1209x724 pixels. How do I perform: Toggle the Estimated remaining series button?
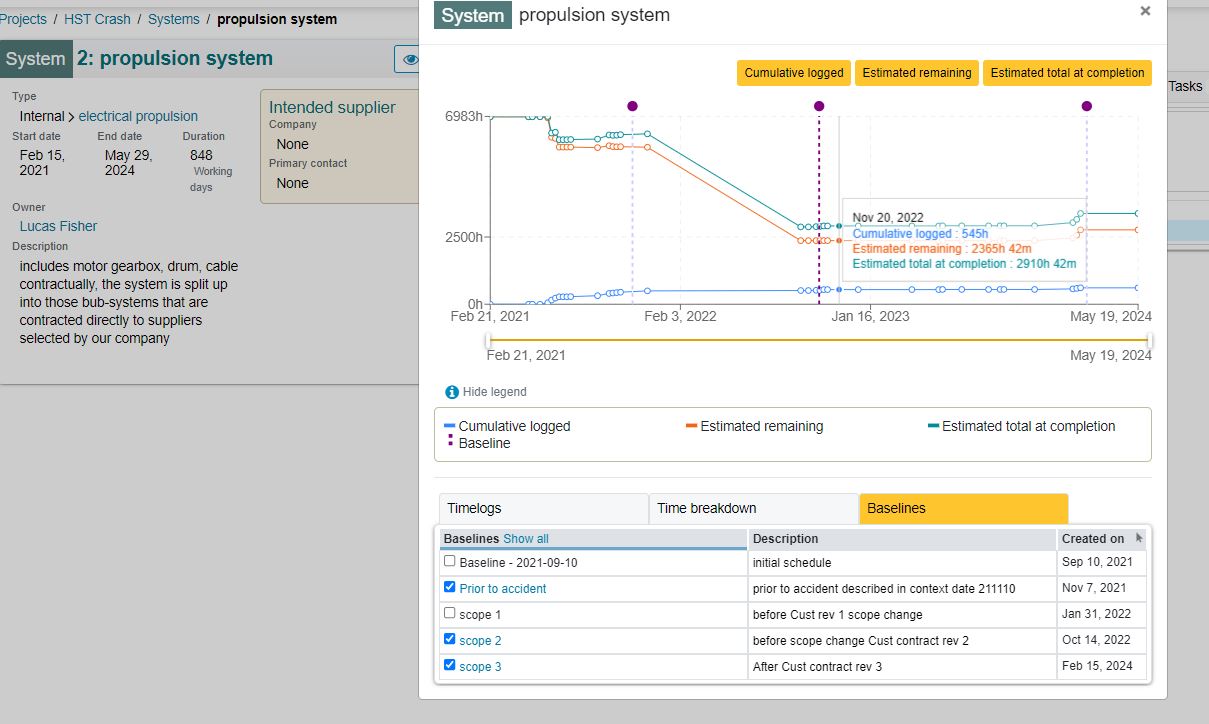tap(917, 73)
